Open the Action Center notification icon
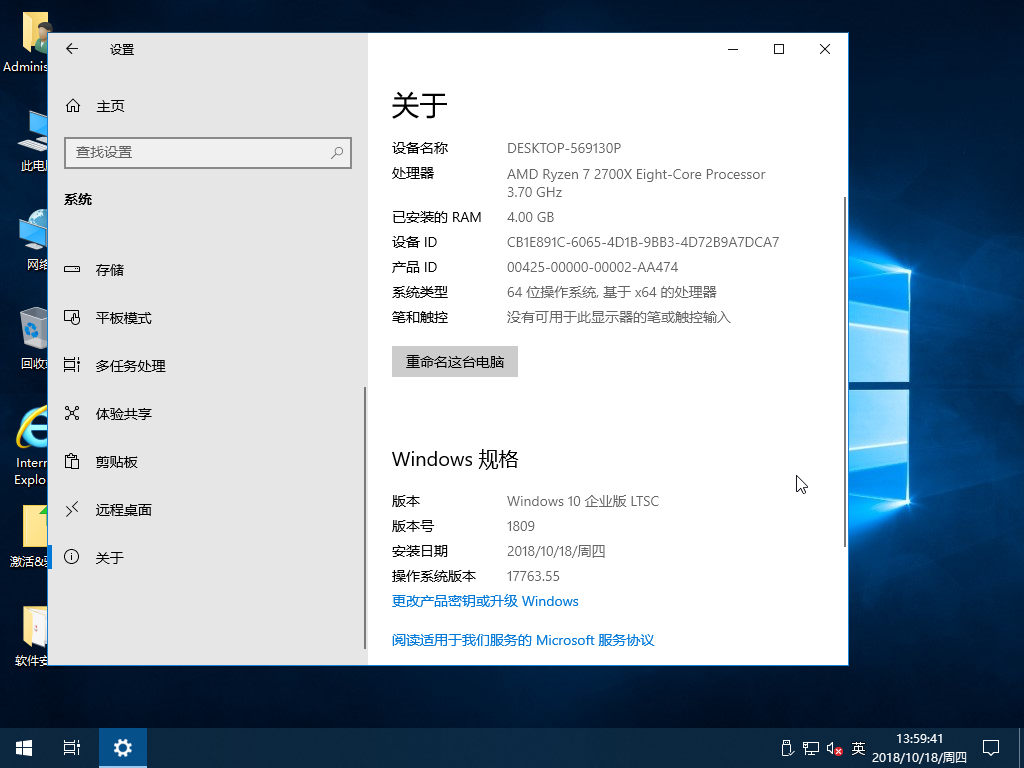Viewport: 1024px width, 768px height. pyautogui.click(x=991, y=748)
